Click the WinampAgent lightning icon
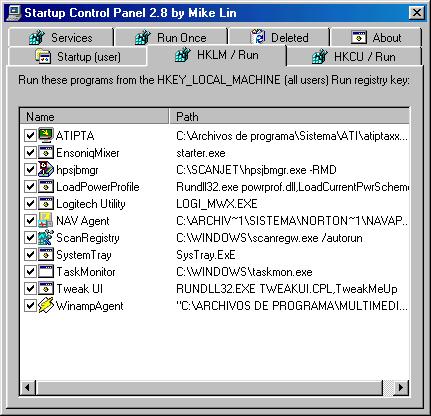Image resolution: width=431 pixels, height=416 pixels. (x=46, y=305)
